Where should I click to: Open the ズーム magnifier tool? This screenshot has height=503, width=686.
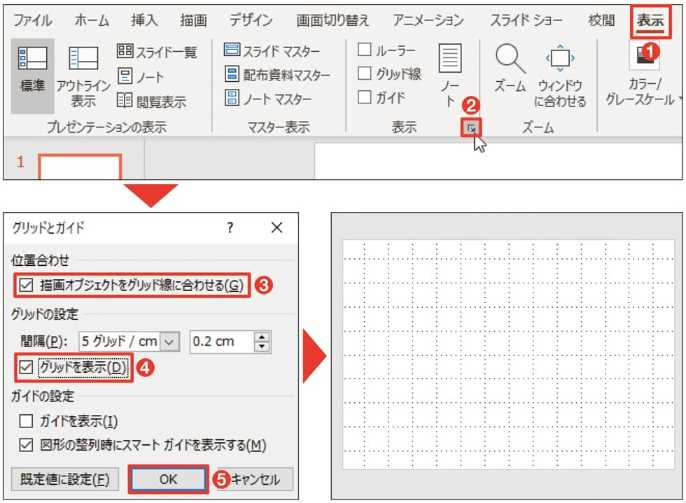pyautogui.click(x=510, y=69)
